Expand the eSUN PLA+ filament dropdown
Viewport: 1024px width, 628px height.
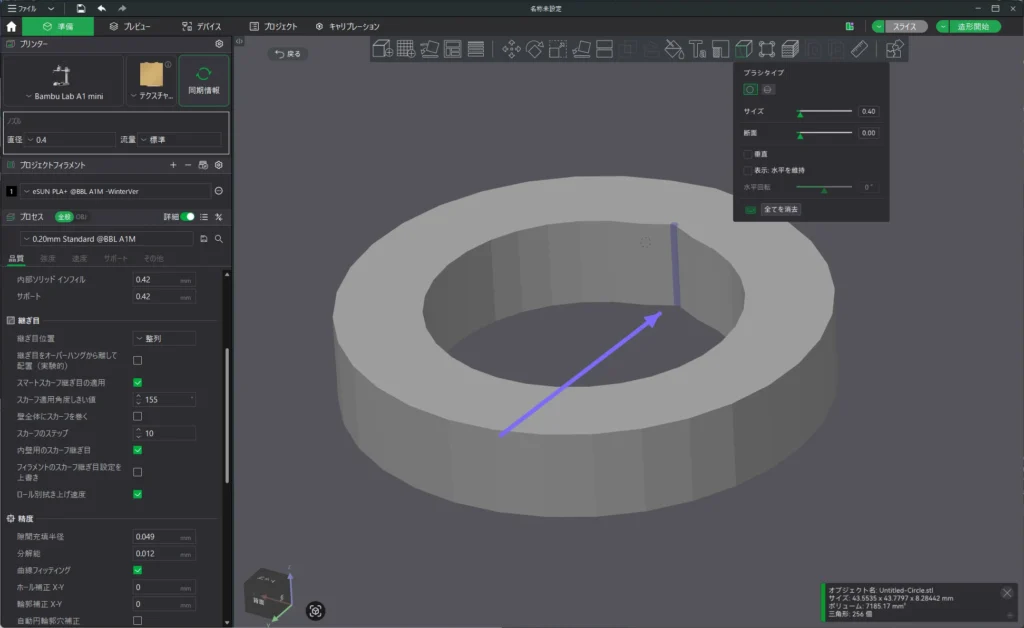click(115, 191)
